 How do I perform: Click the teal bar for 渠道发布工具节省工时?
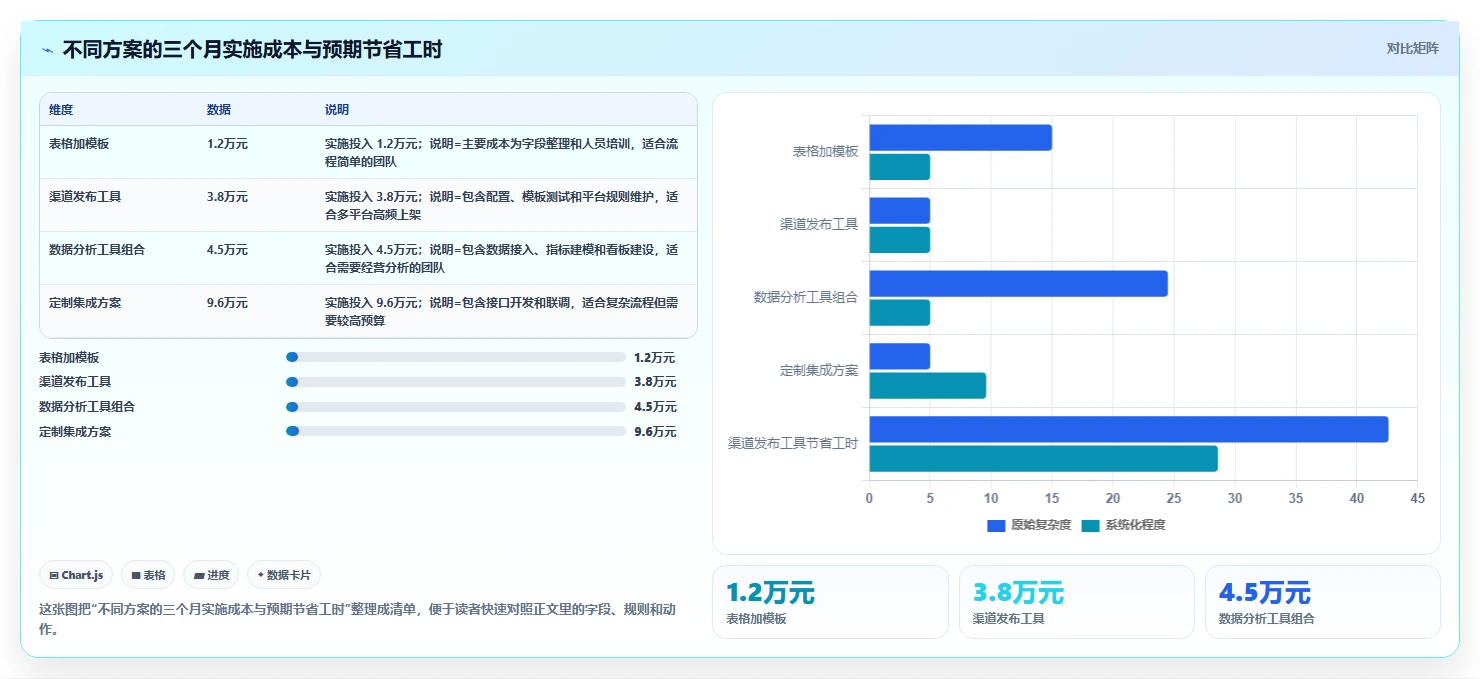[1043, 459]
